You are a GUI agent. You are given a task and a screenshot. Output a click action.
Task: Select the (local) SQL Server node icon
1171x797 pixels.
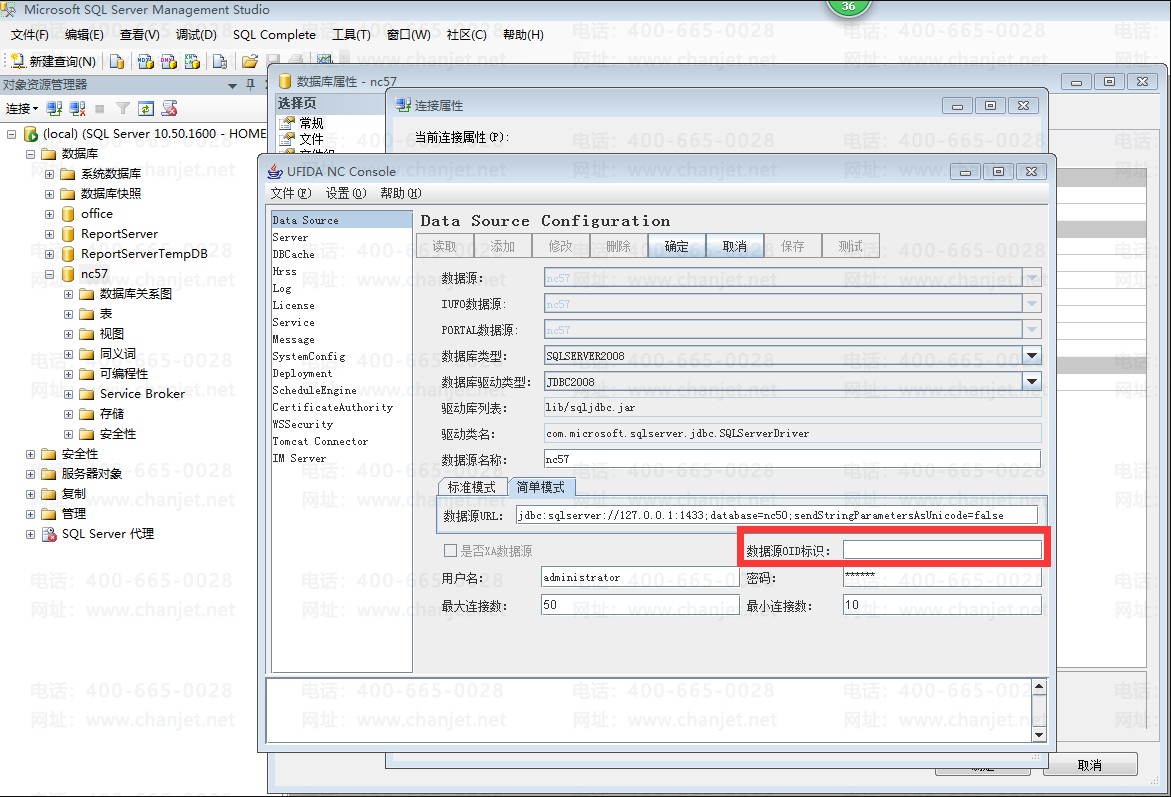pos(31,134)
